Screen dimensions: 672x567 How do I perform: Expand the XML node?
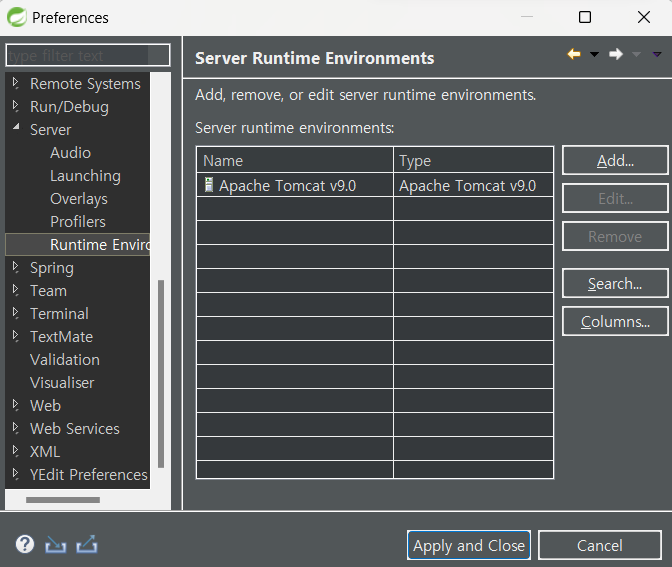pyautogui.click(x=15, y=451)
